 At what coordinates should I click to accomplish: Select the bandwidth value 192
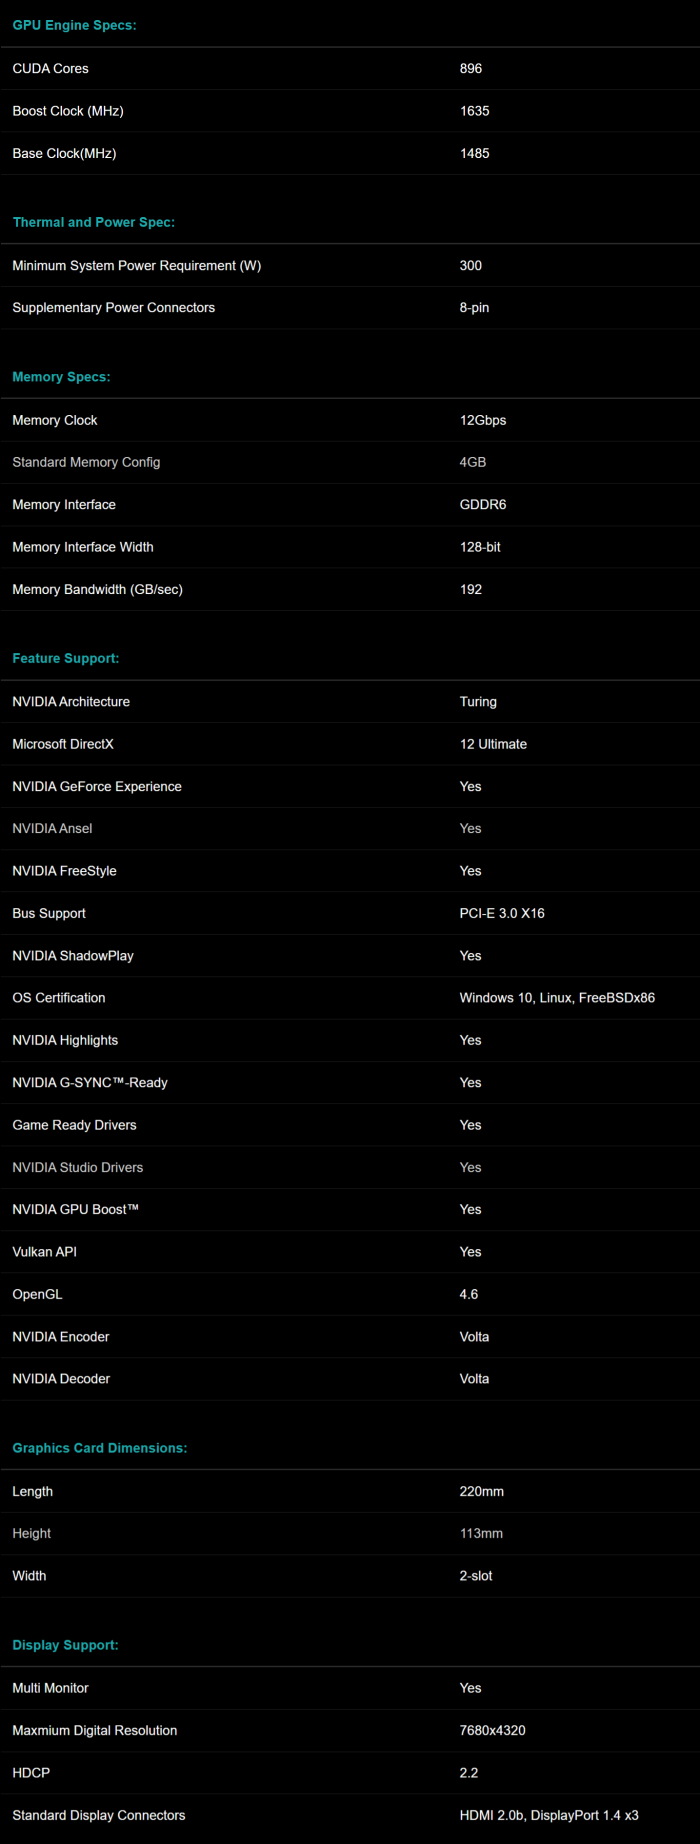coord(471,589)
